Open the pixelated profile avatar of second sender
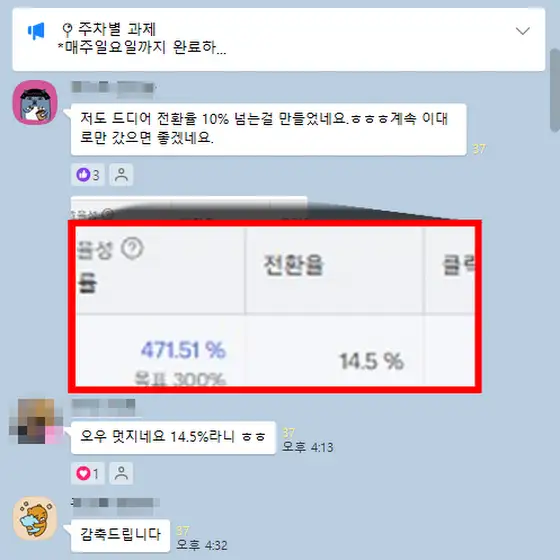The width and height of the screenshot is (560, 560). click(35, 421)
